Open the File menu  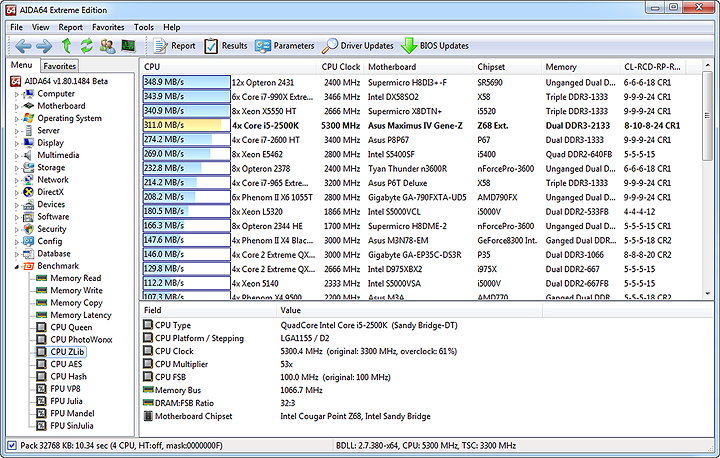17,27
